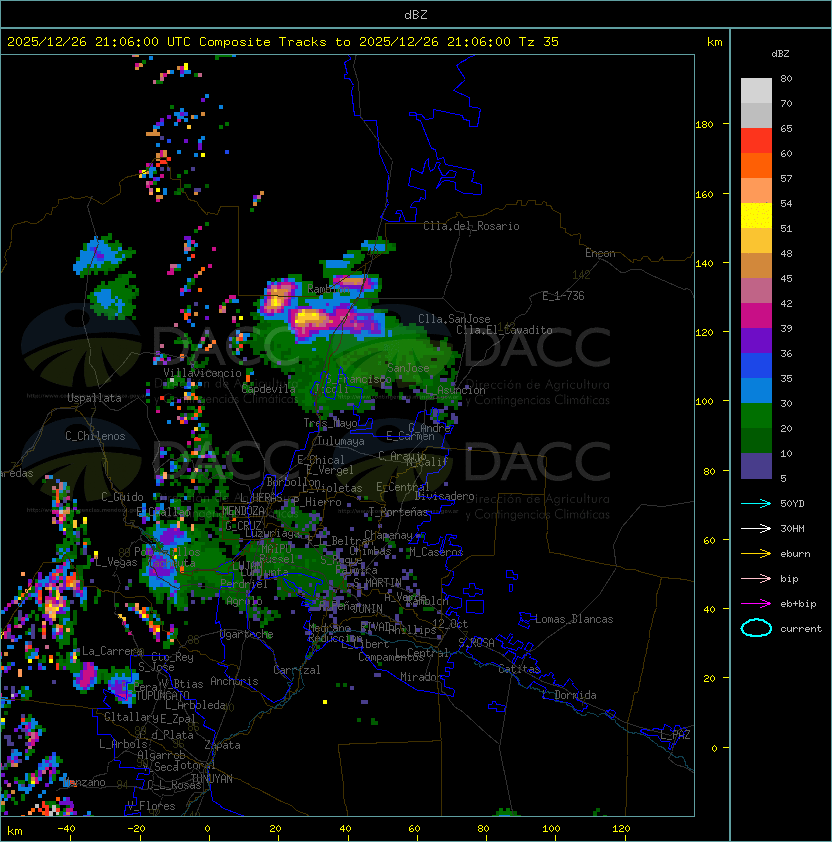
Task: Click the Tulumaya place label
Action: [x=341, y=441]
